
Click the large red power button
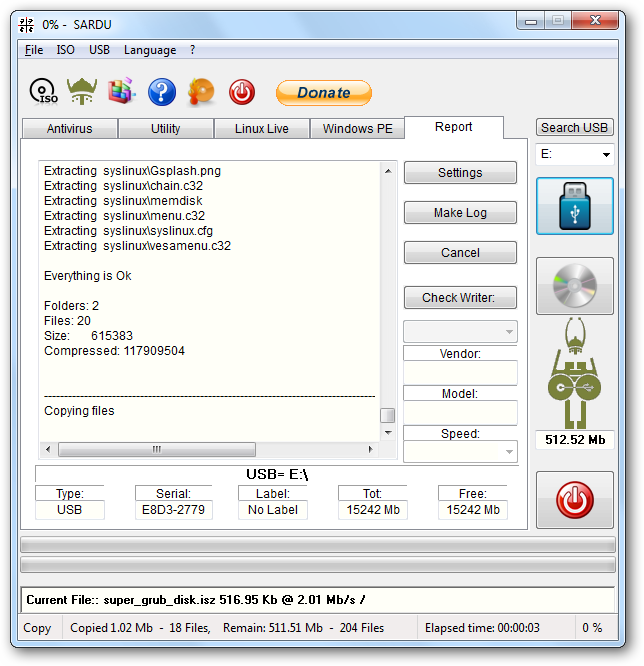(x=574, y=500)
